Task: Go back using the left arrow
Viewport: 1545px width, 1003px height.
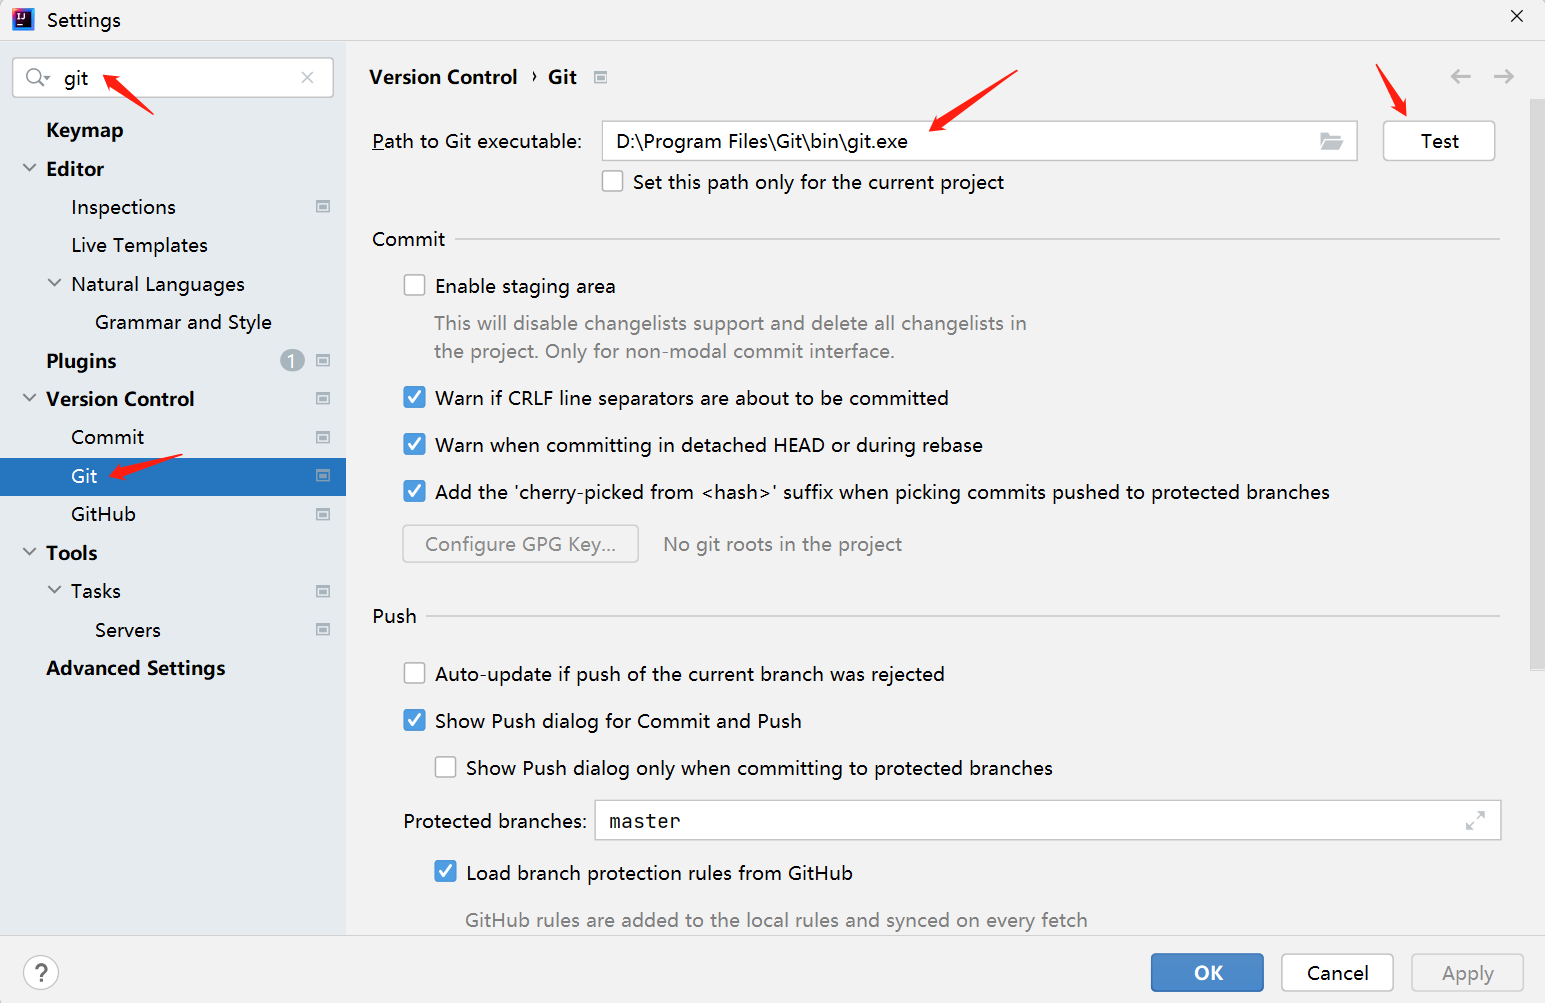Action: click(1460, 76)
